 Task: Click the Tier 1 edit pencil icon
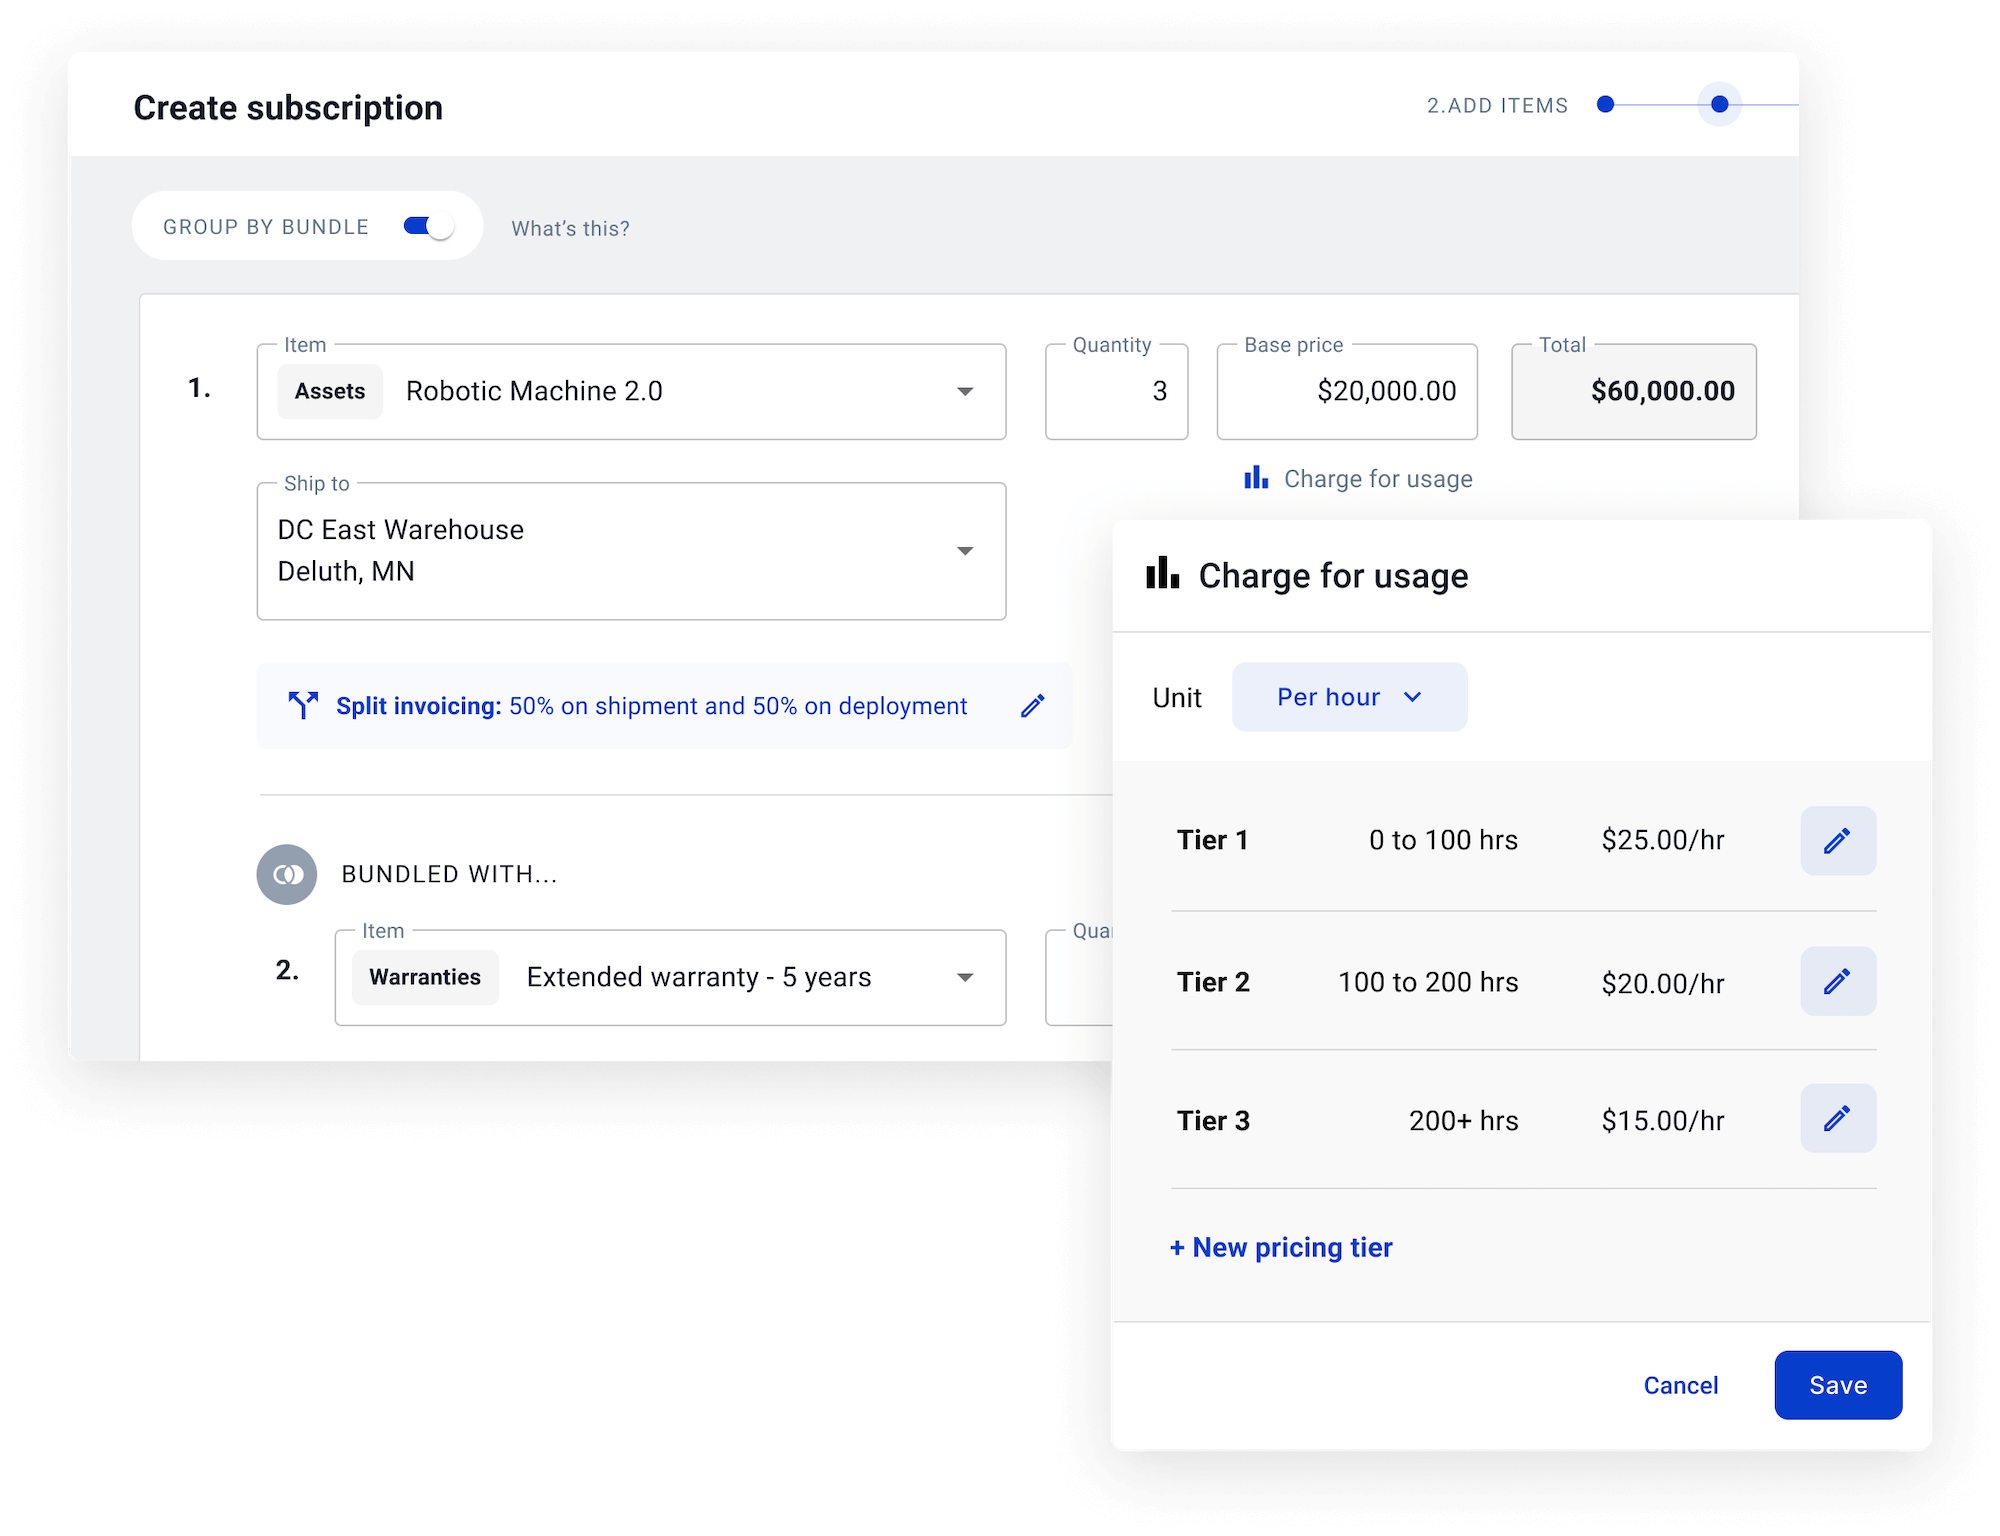click(x=1837, y=841)
